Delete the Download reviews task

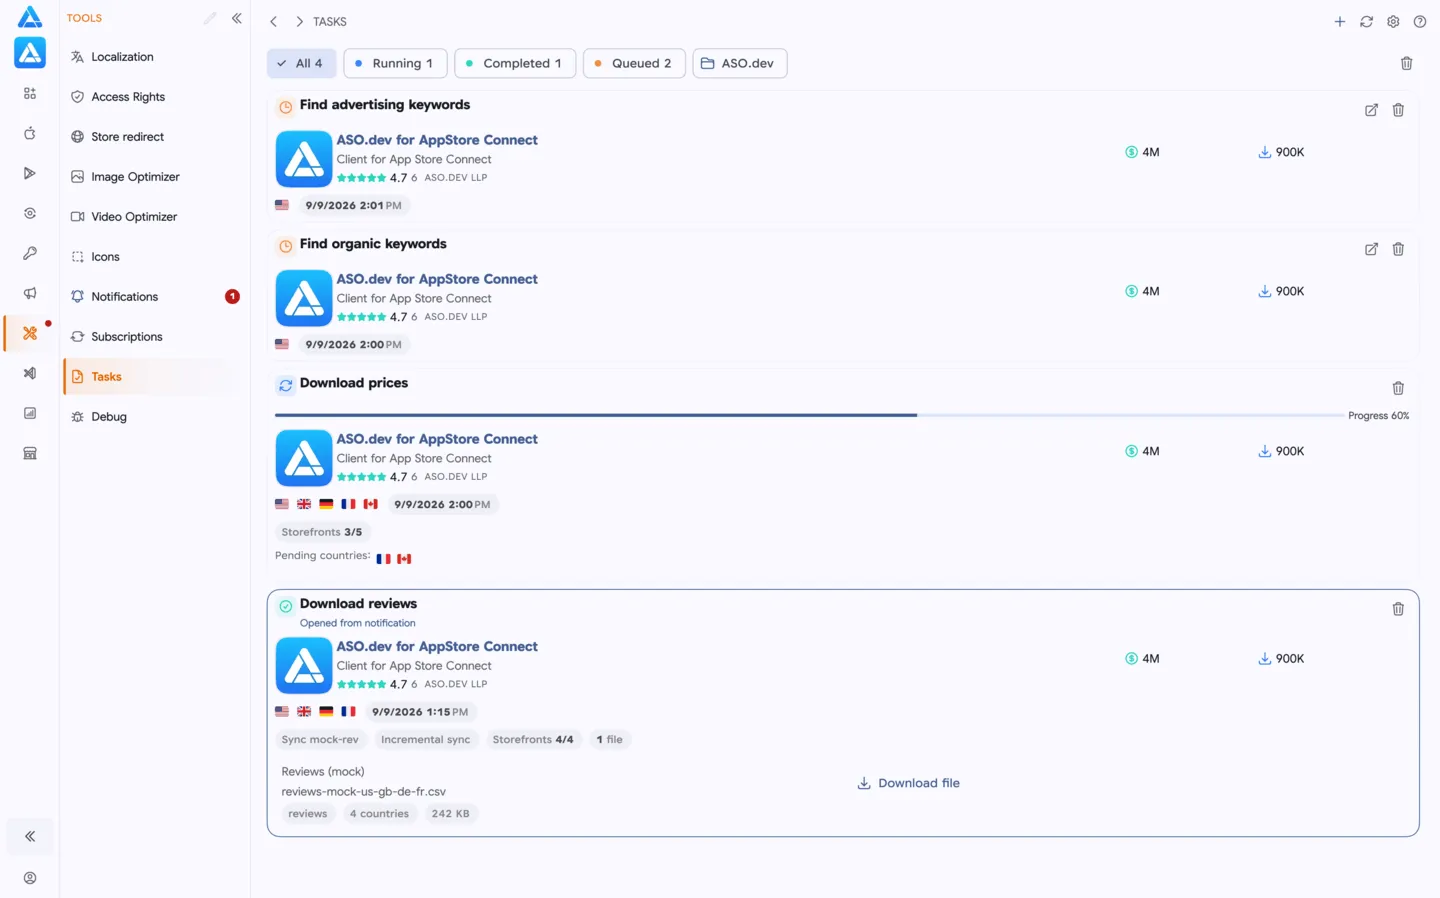click(1398, 609)
